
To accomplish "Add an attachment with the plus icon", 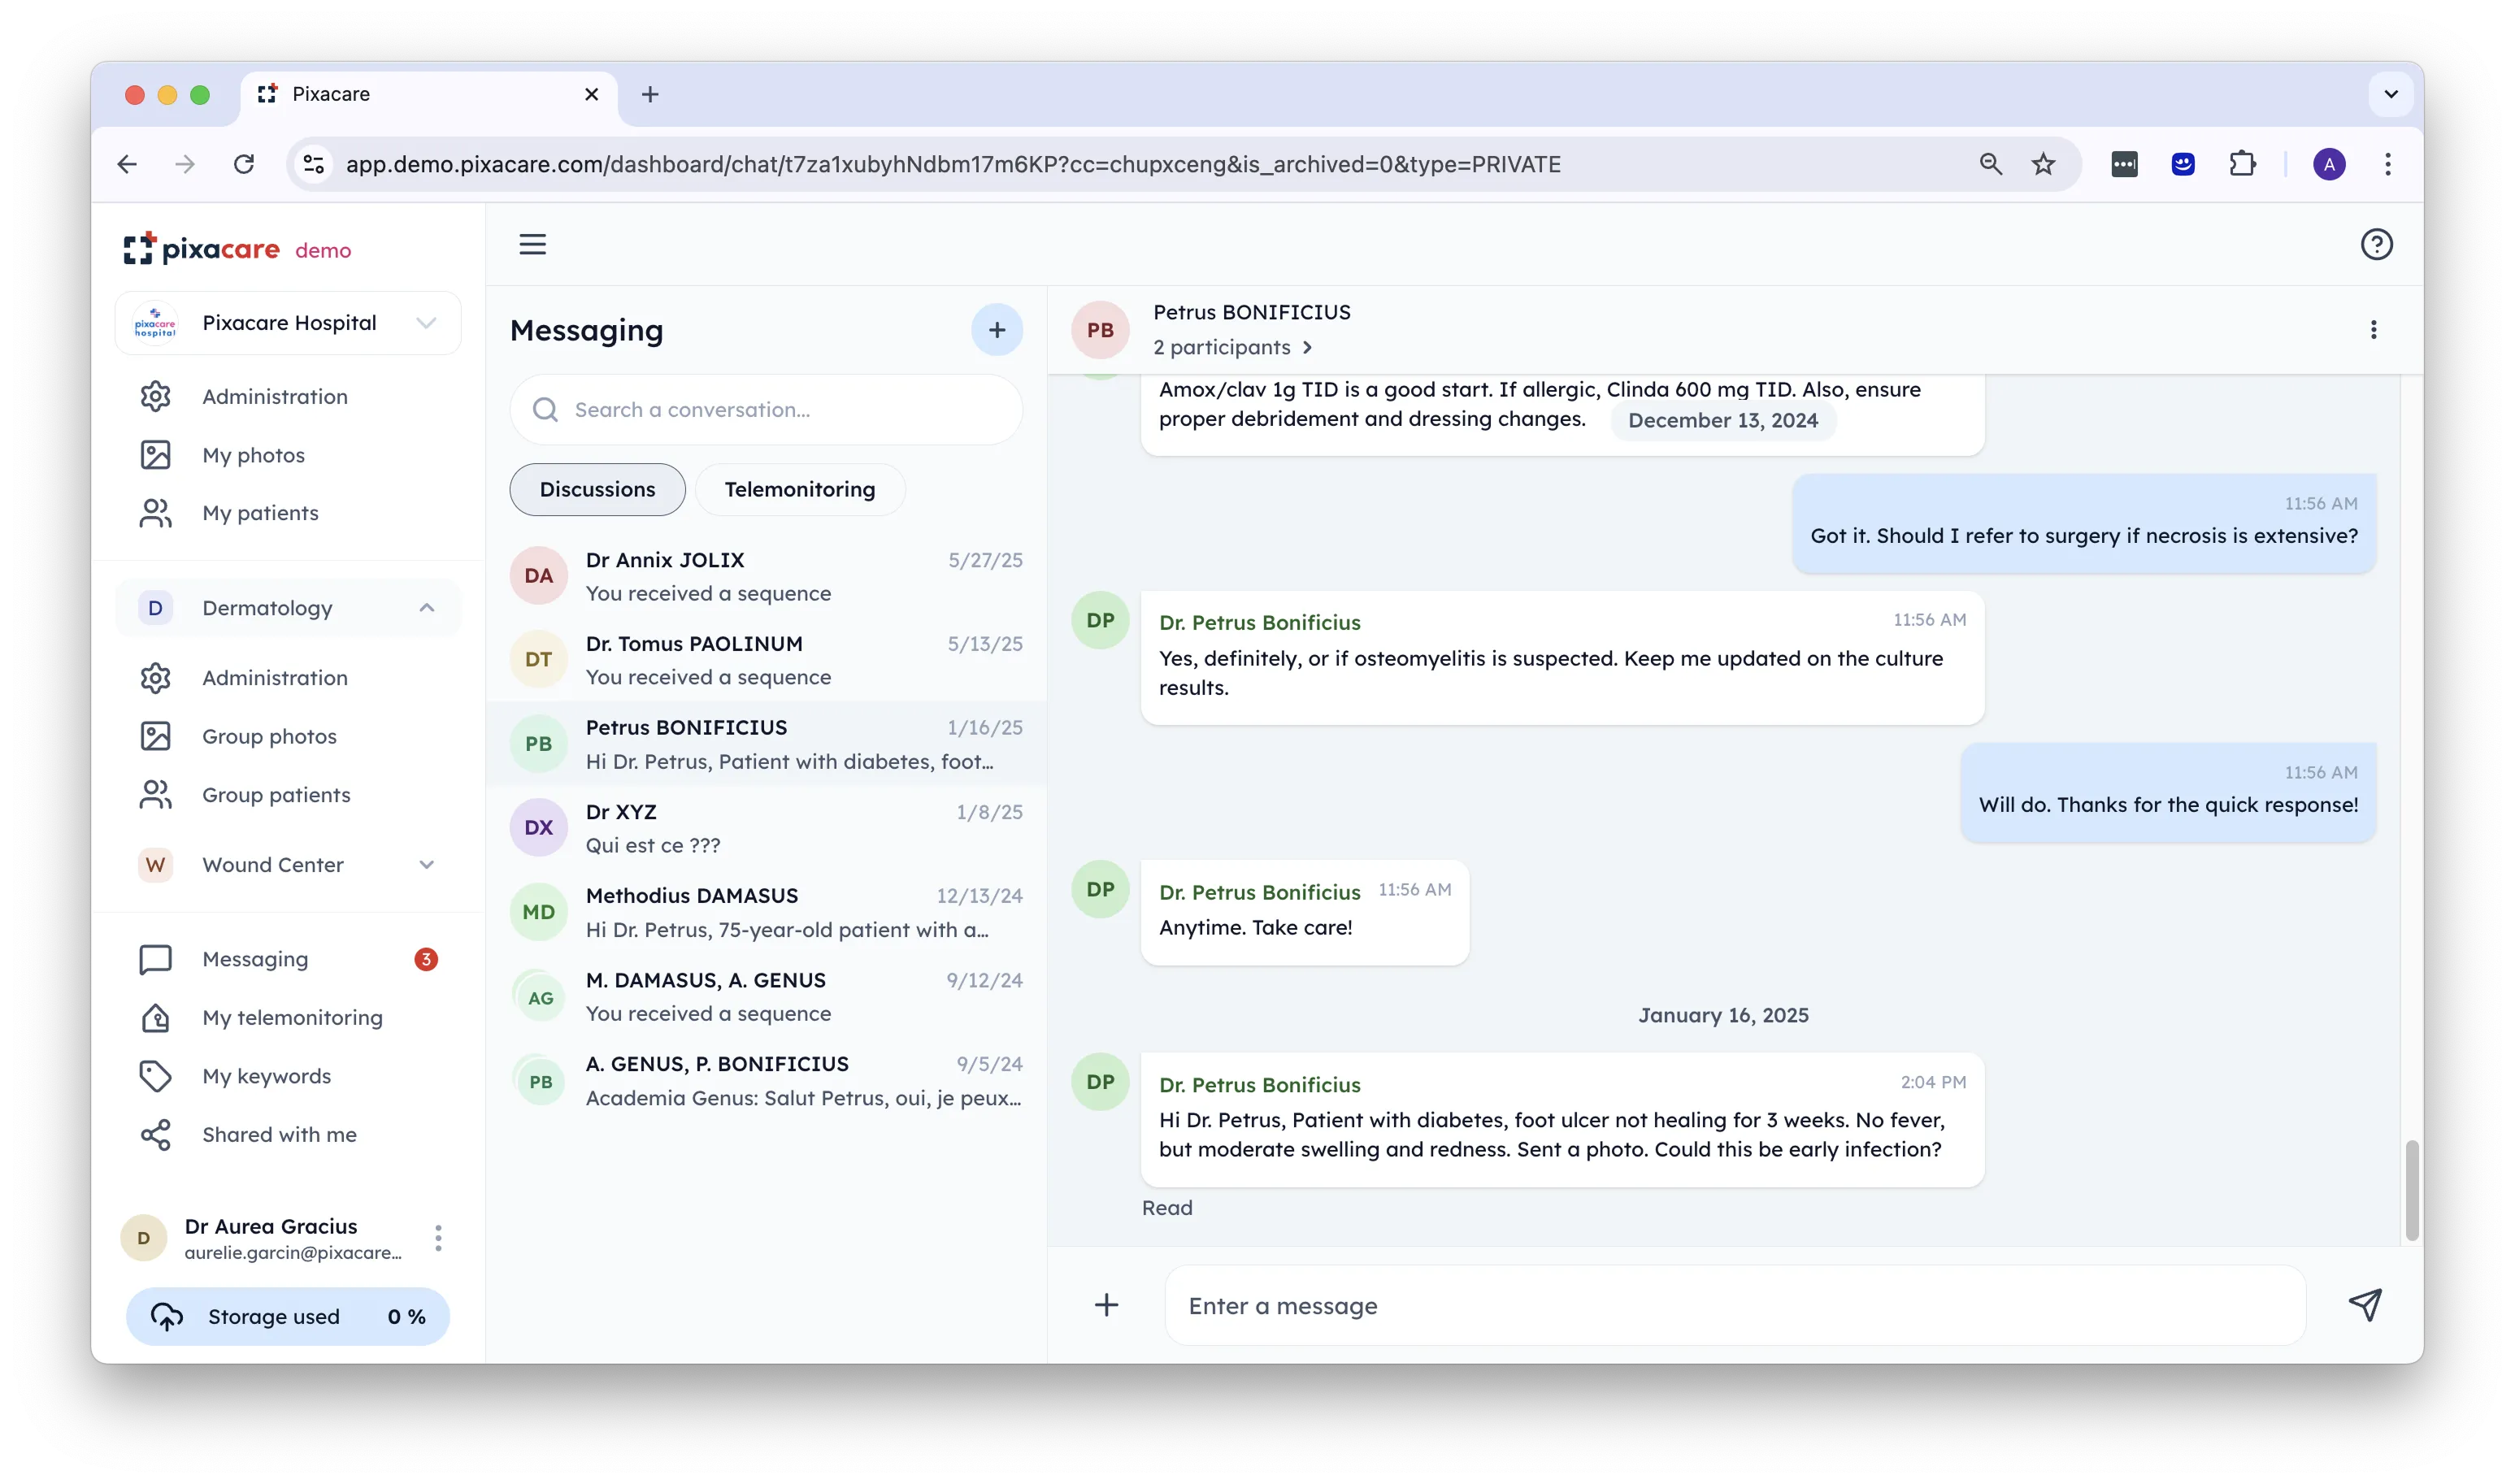I will coord(1106,1305).
